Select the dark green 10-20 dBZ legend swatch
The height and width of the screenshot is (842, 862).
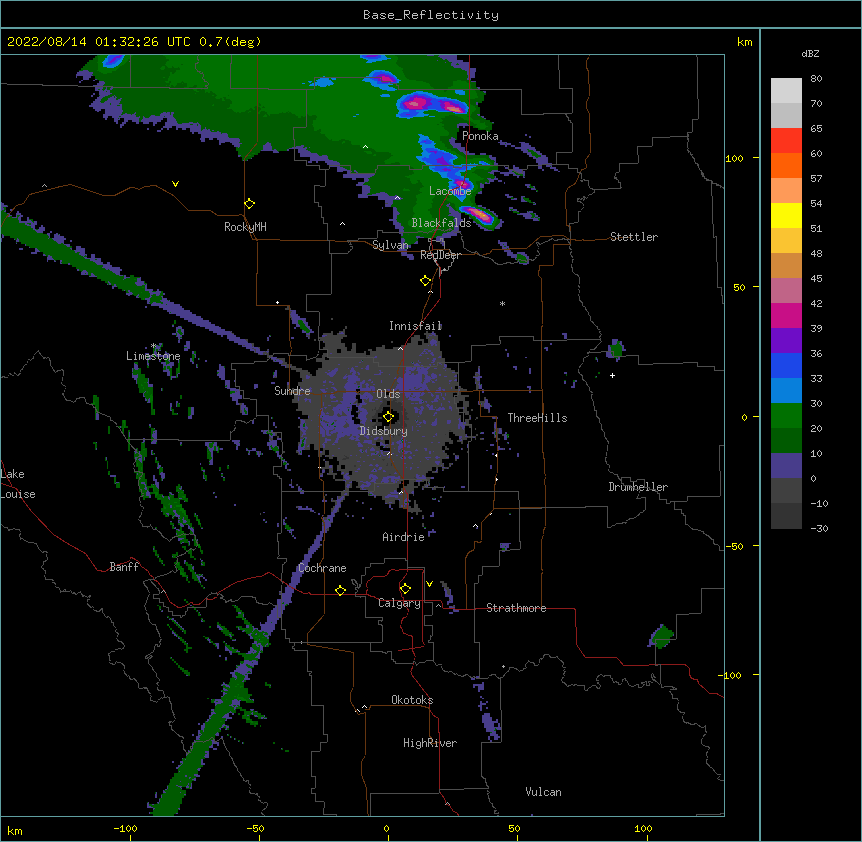[786, 440]
